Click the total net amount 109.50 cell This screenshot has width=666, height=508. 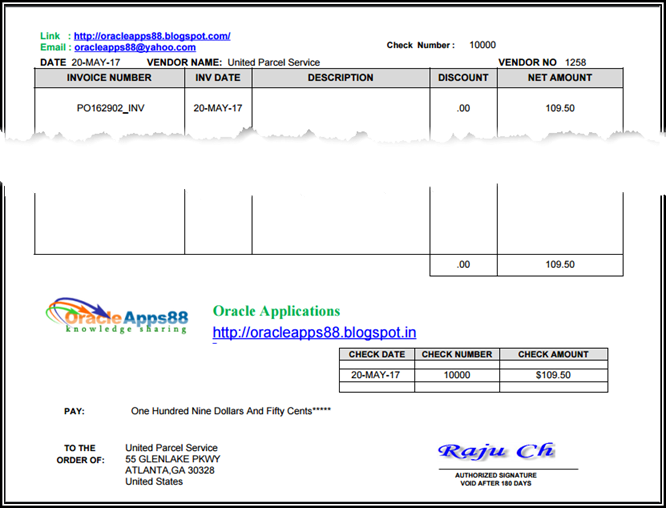(x=560, y=265)
